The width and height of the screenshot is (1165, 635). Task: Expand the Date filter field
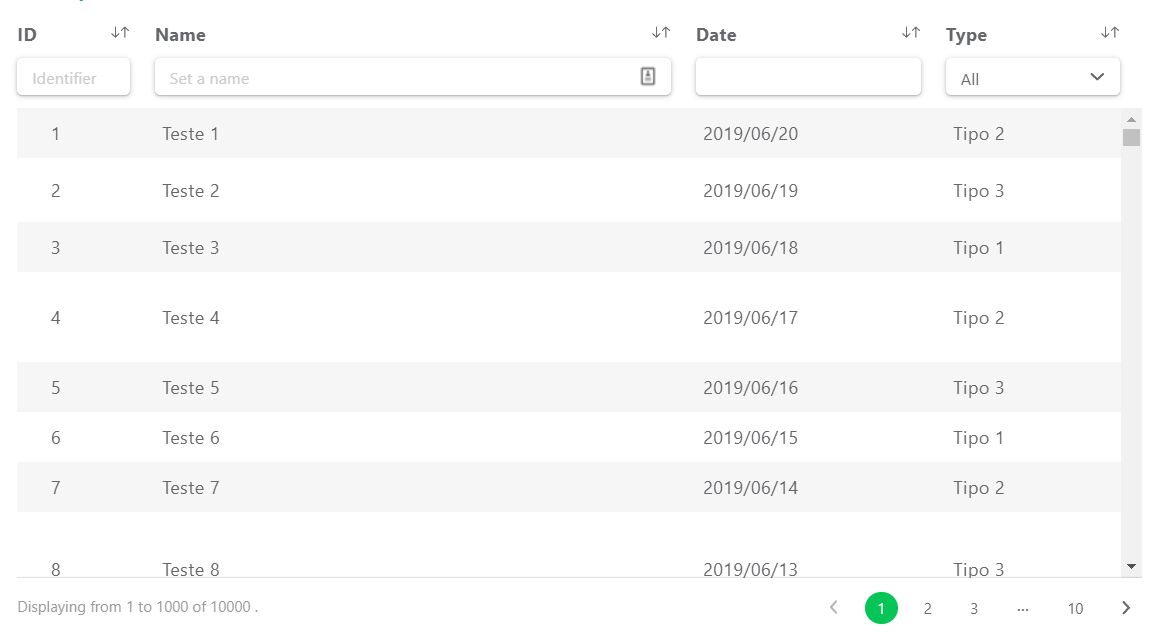pos(808,76)
